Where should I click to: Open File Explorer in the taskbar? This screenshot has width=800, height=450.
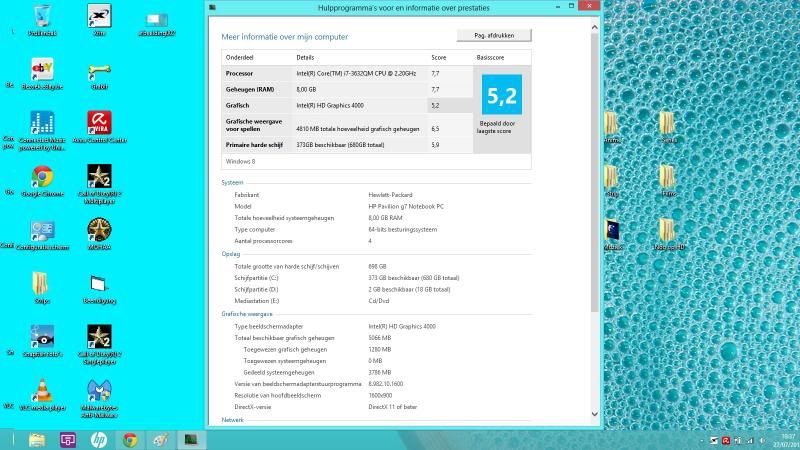tap(37, 439)
